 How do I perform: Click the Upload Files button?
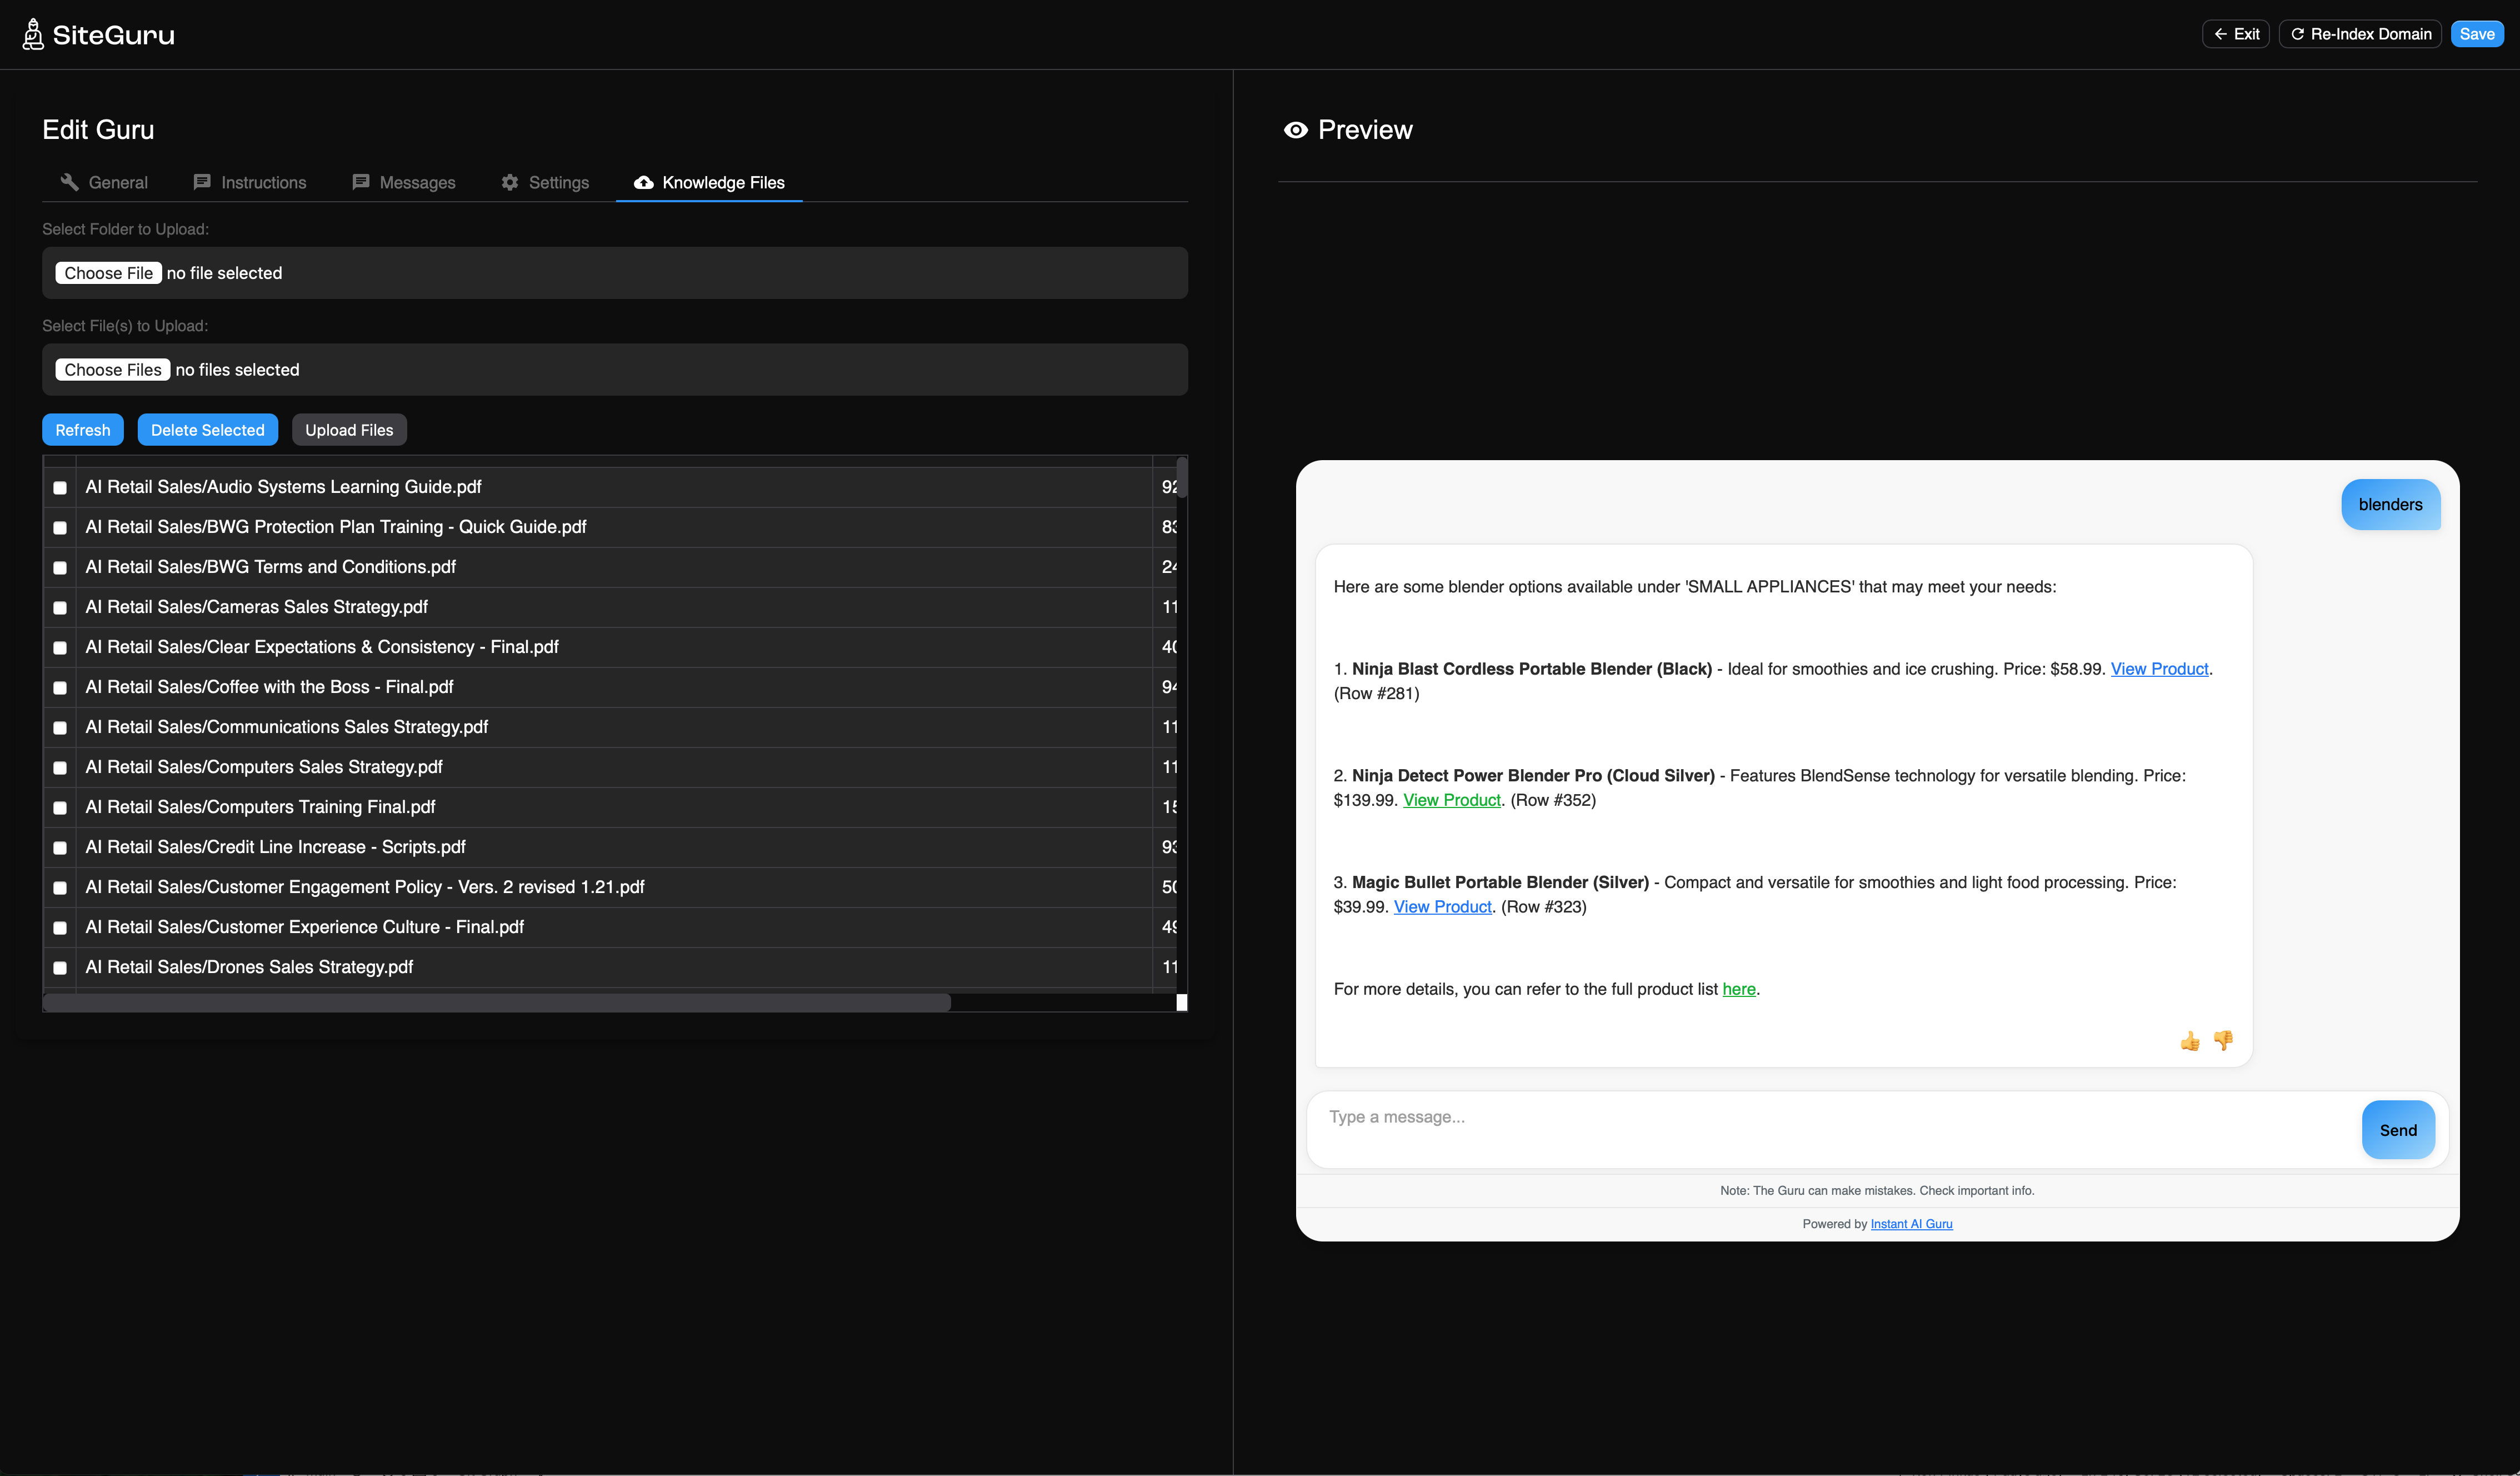(x=349, y=430)
